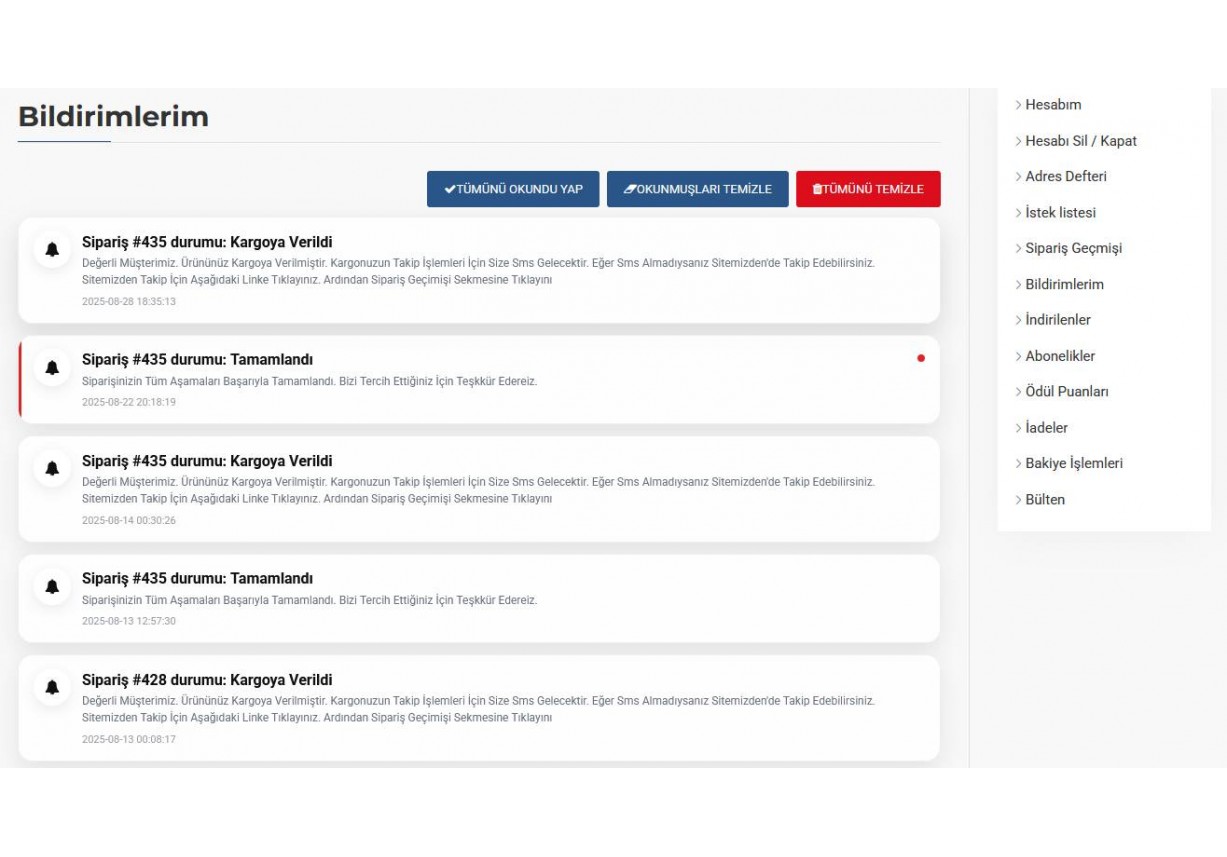This screenshot has height=857, width=1227.
Task: Click bell icon of Sipariş #428 notification
Action: (52, 687)
